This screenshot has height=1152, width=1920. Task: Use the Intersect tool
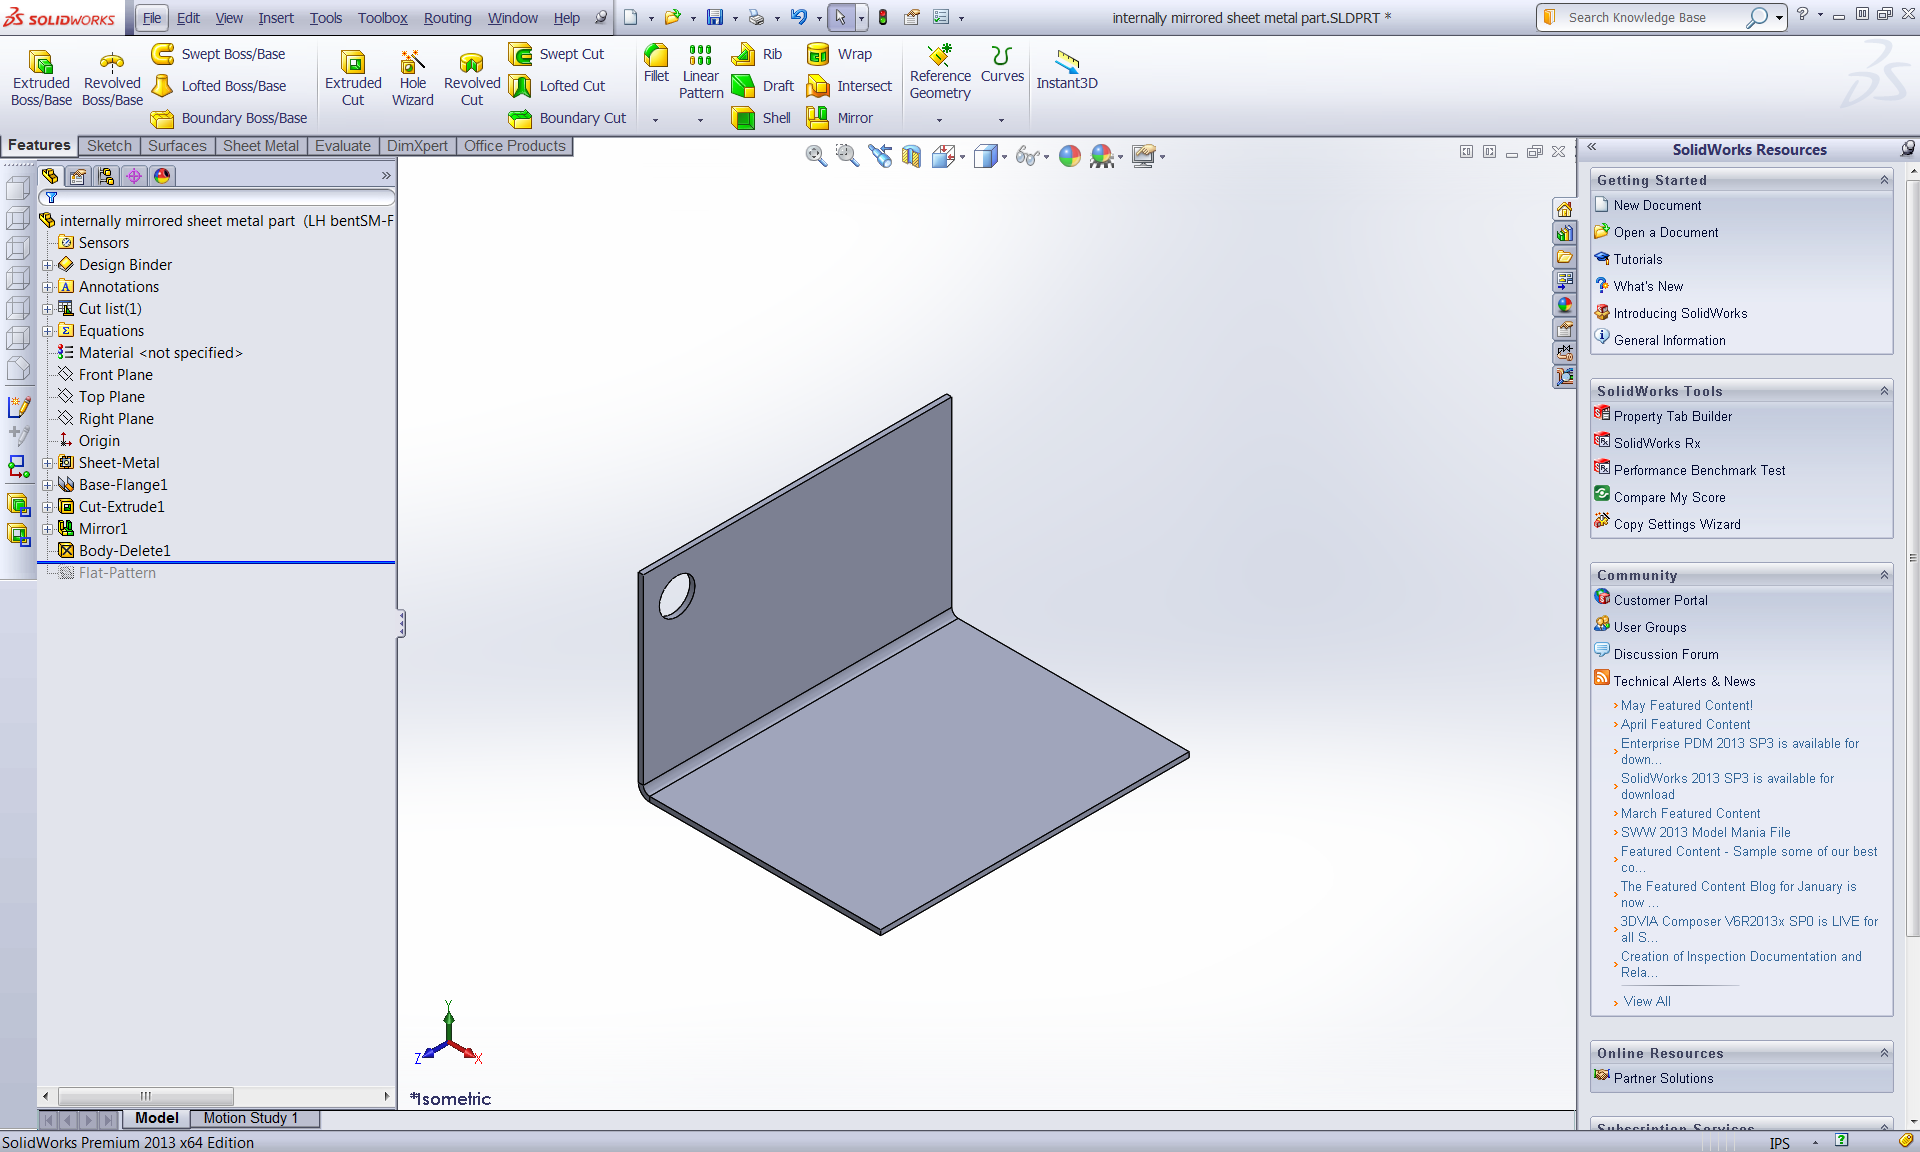click(x=849, y=86)
